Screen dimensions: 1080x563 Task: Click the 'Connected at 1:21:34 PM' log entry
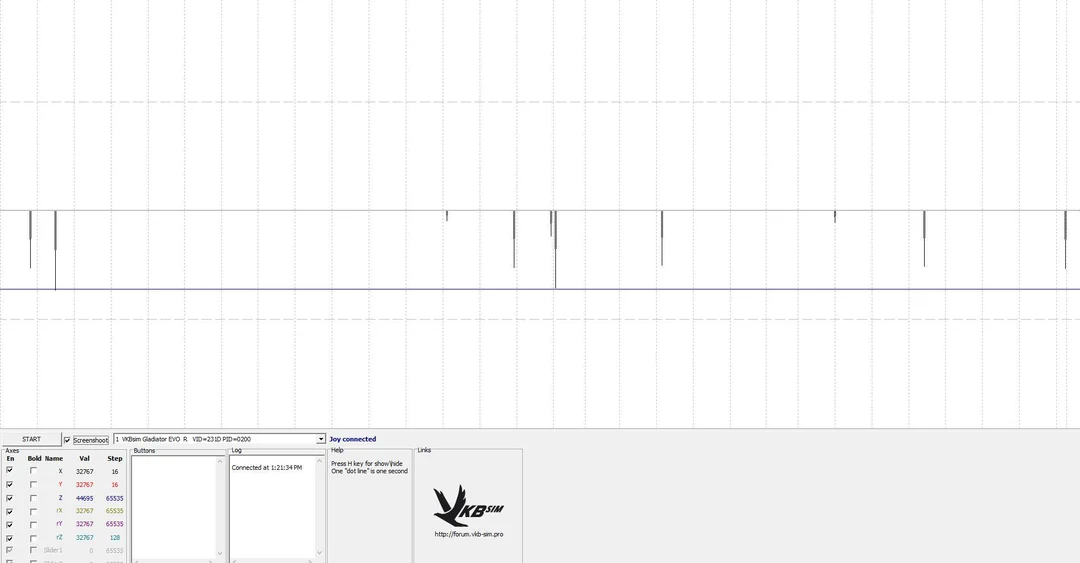(x=266, y=468)
